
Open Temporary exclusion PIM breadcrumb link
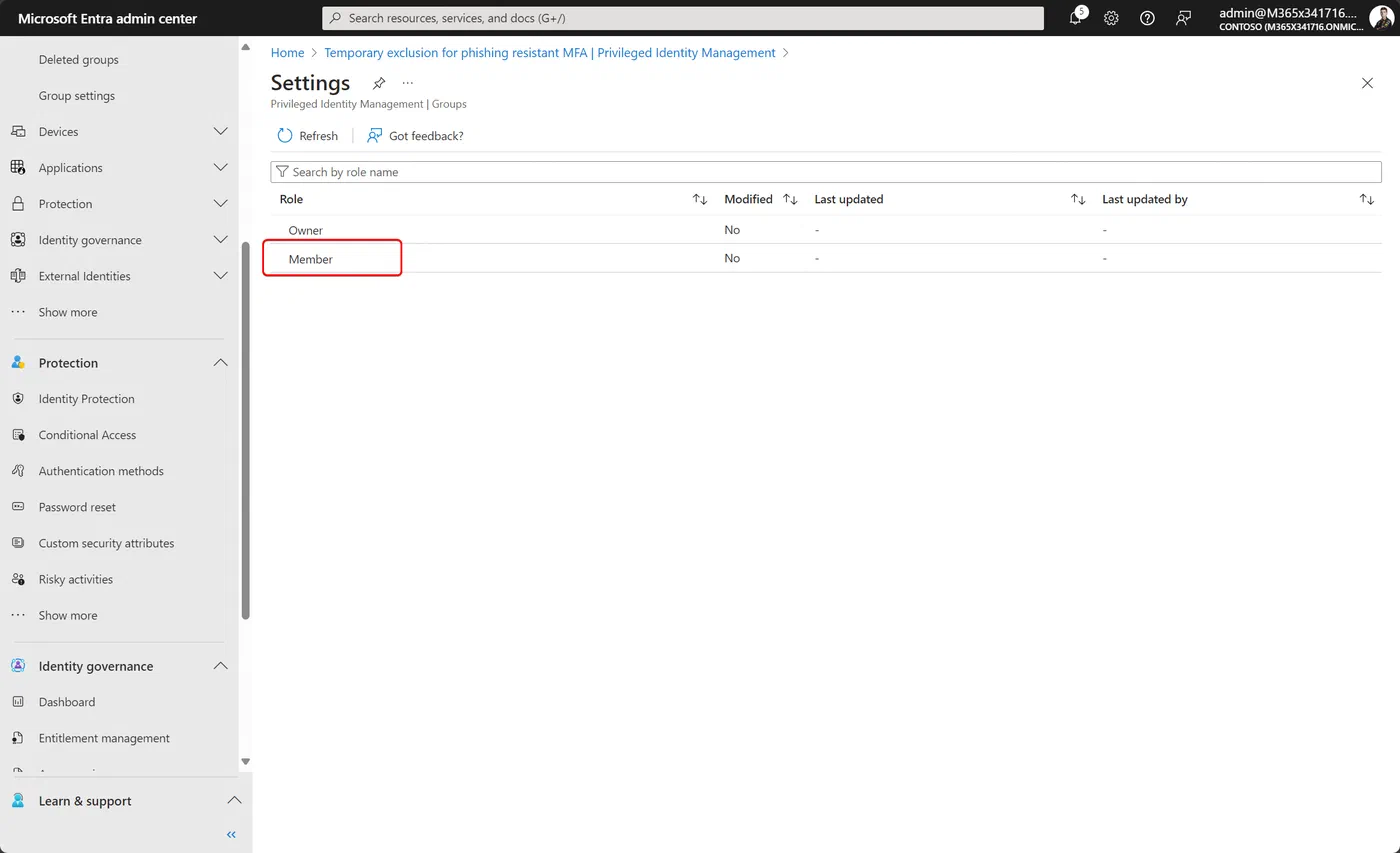click(550, 53)
